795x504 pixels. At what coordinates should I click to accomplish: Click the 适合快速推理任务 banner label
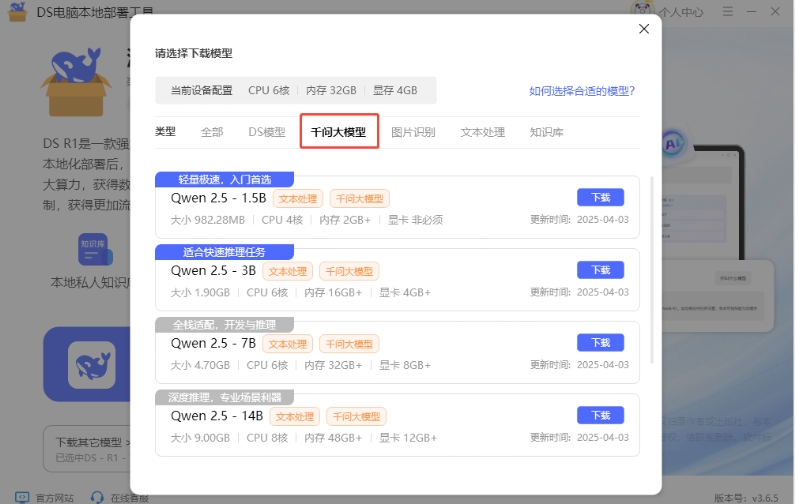(x=224, y=252)
